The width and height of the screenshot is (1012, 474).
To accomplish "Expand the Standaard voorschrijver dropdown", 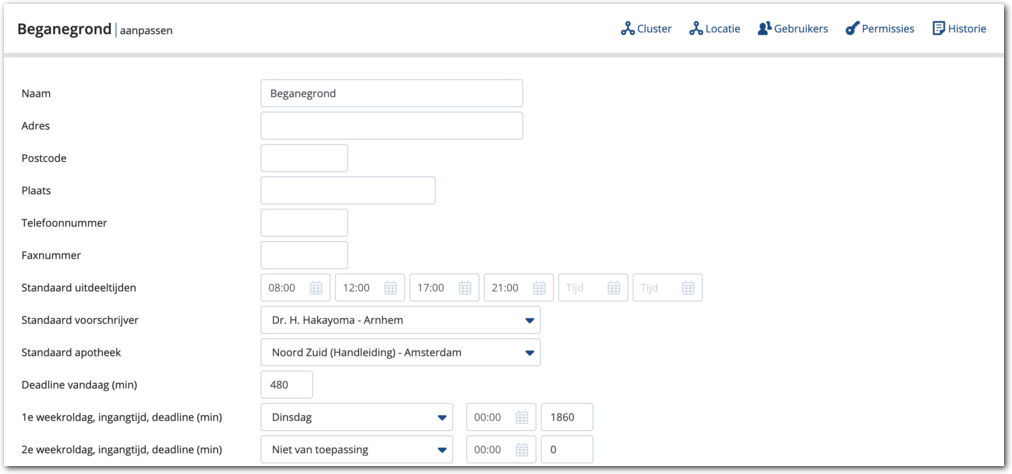I will tap(528, 321).
